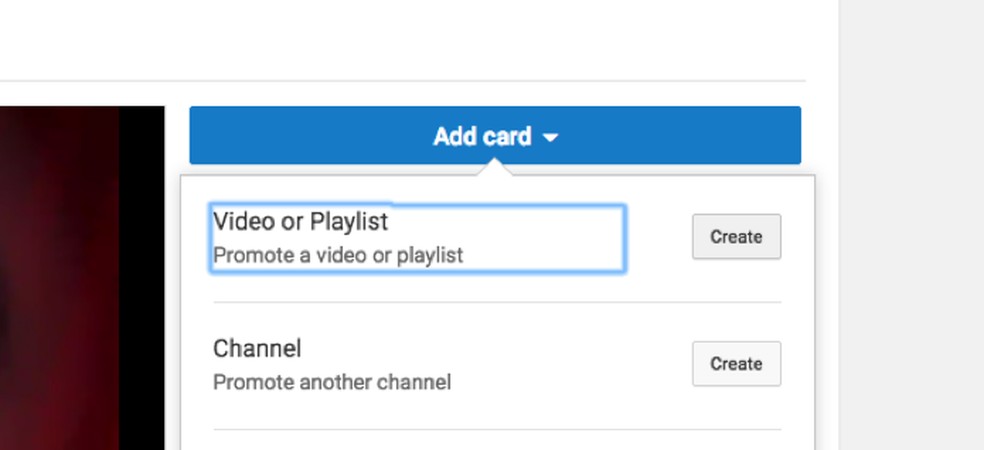This screenshot has width=984, height=450.
Task: Click the 'Add card' label text
Action: click(482, 136)
